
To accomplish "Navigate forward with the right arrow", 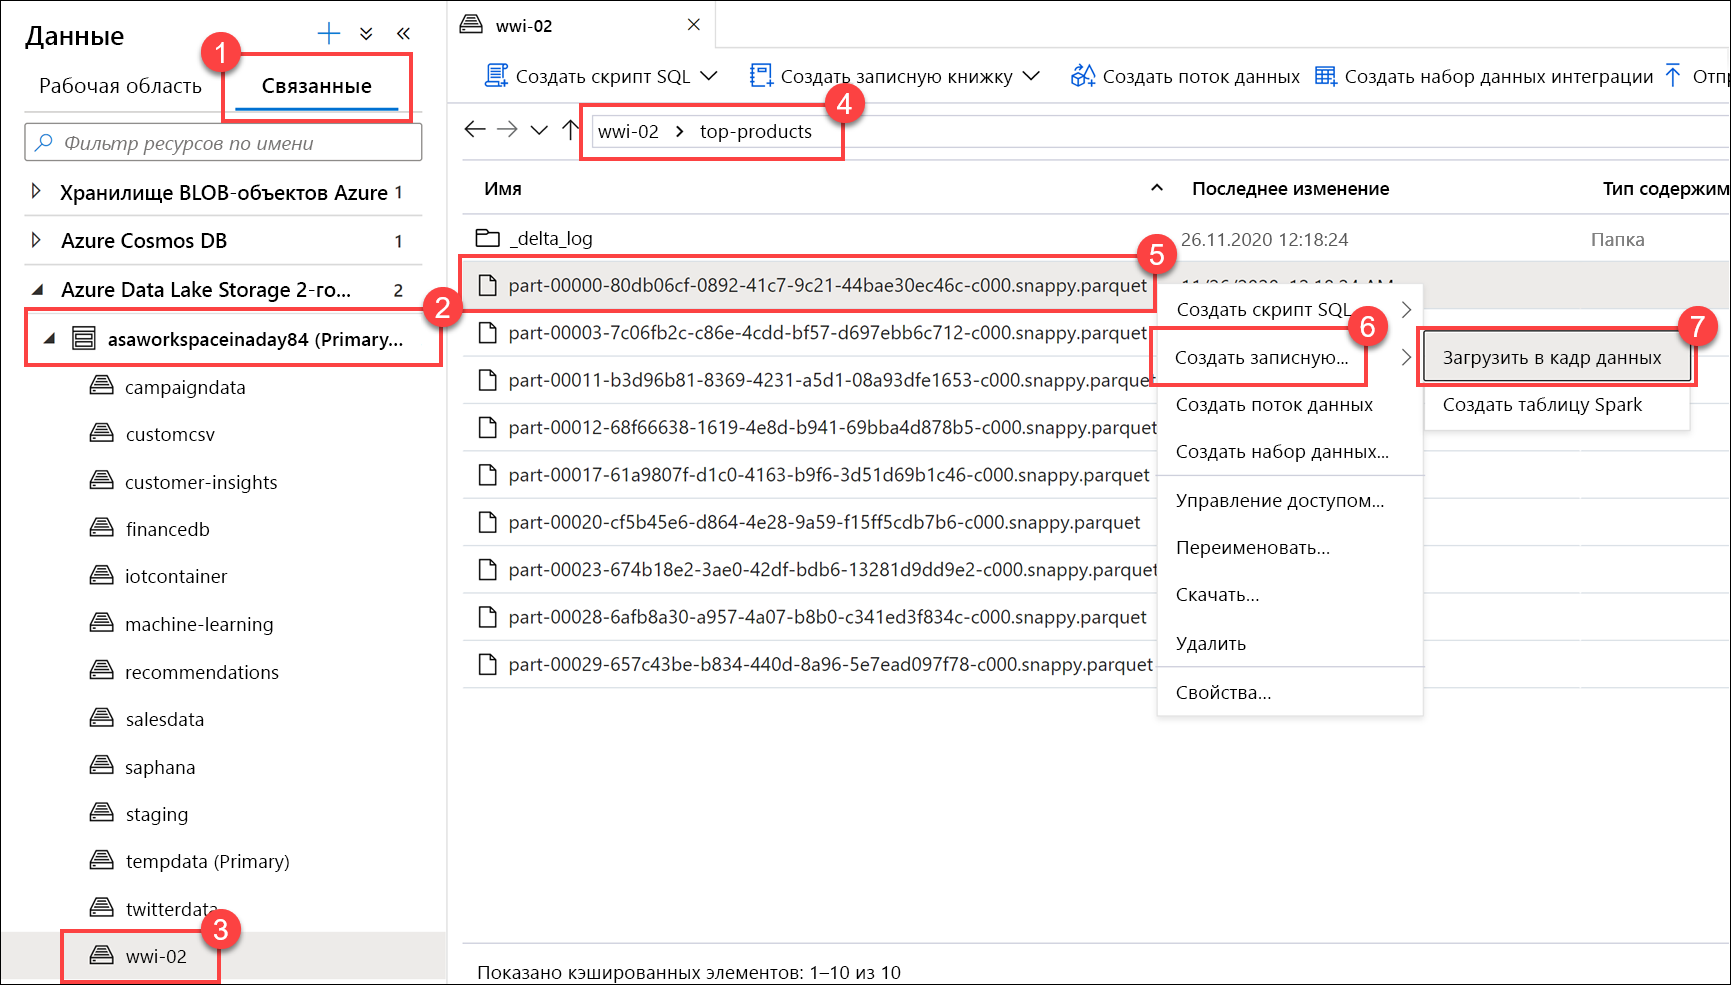I will point(507,129).
